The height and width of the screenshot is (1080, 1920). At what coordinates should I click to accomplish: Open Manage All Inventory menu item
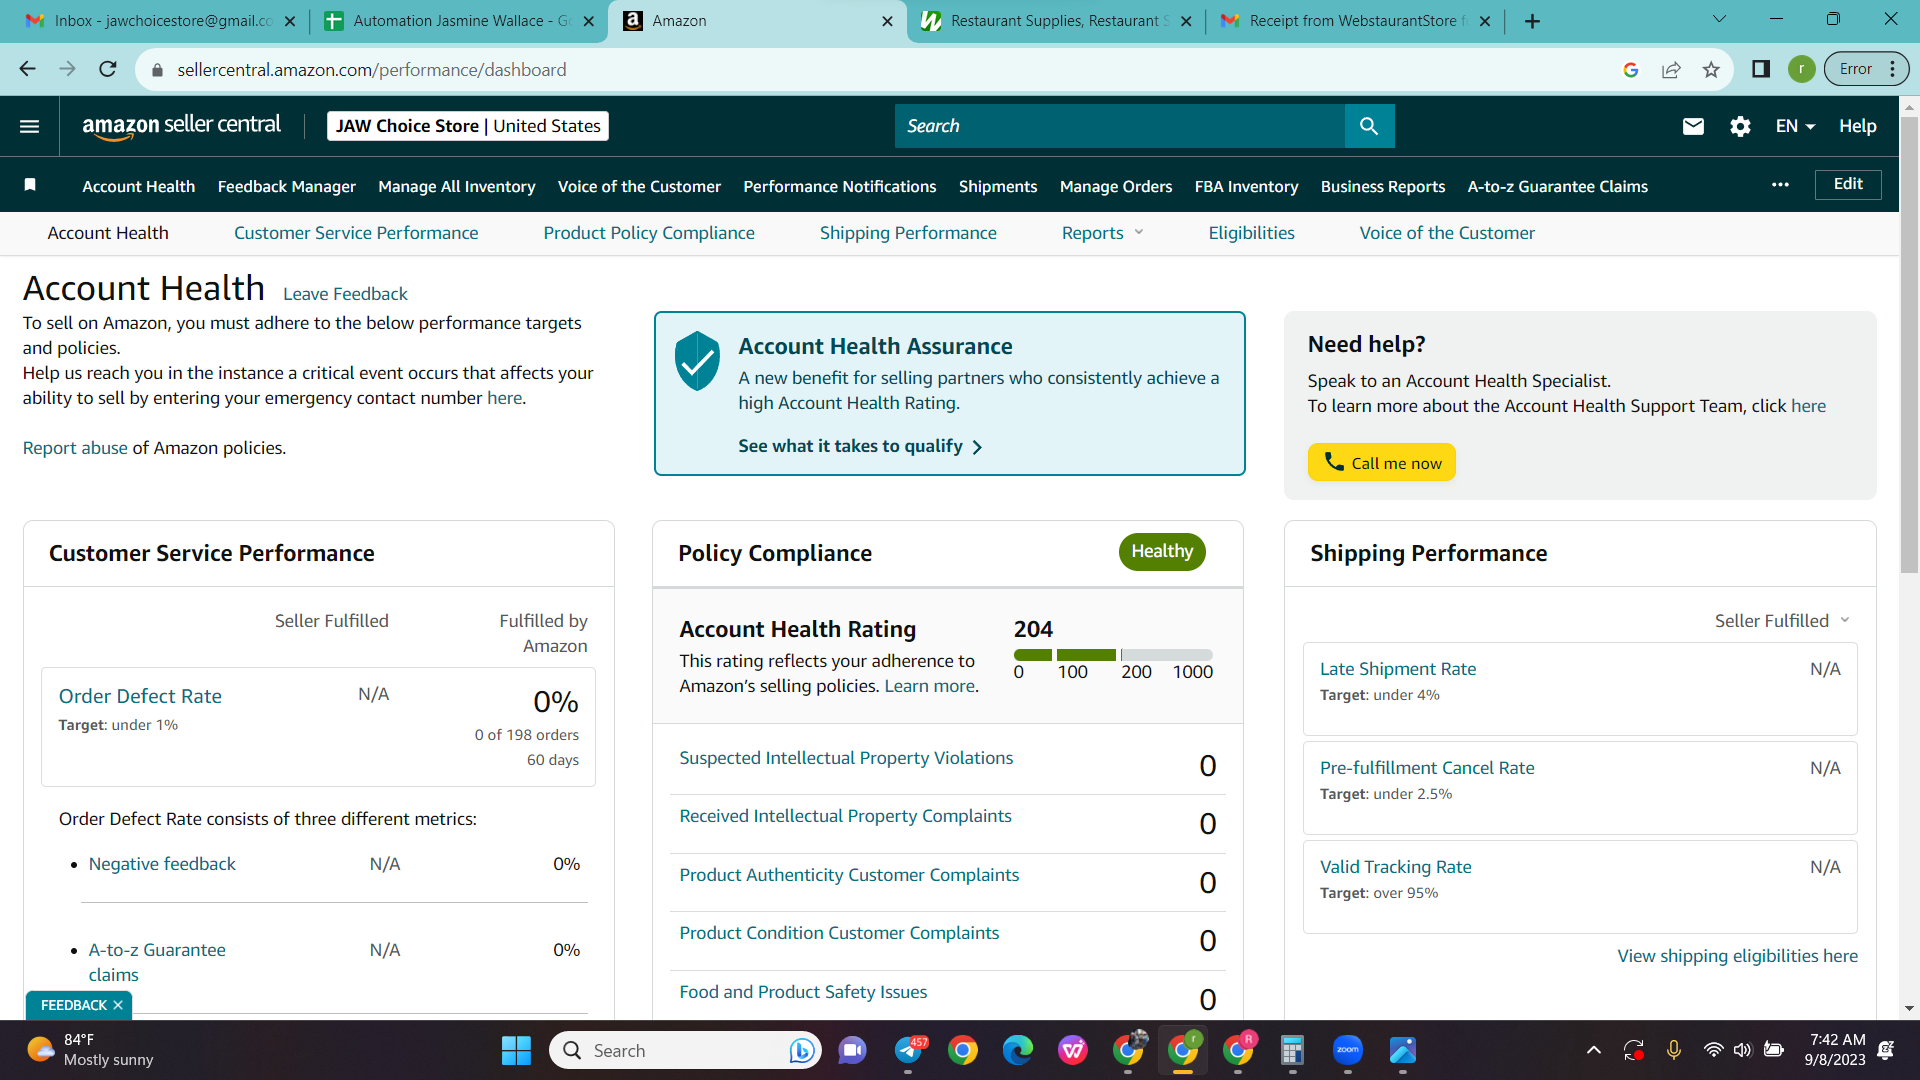point(457,186)
